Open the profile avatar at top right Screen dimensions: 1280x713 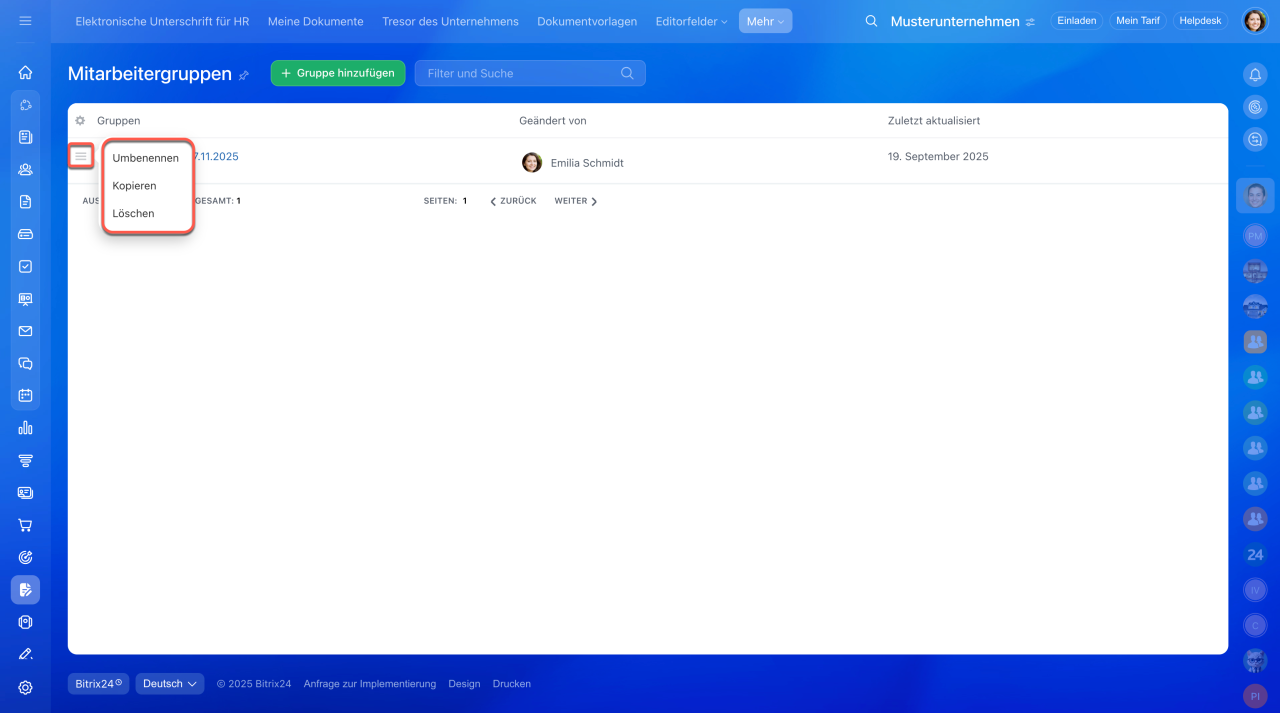pos(1255,21)
